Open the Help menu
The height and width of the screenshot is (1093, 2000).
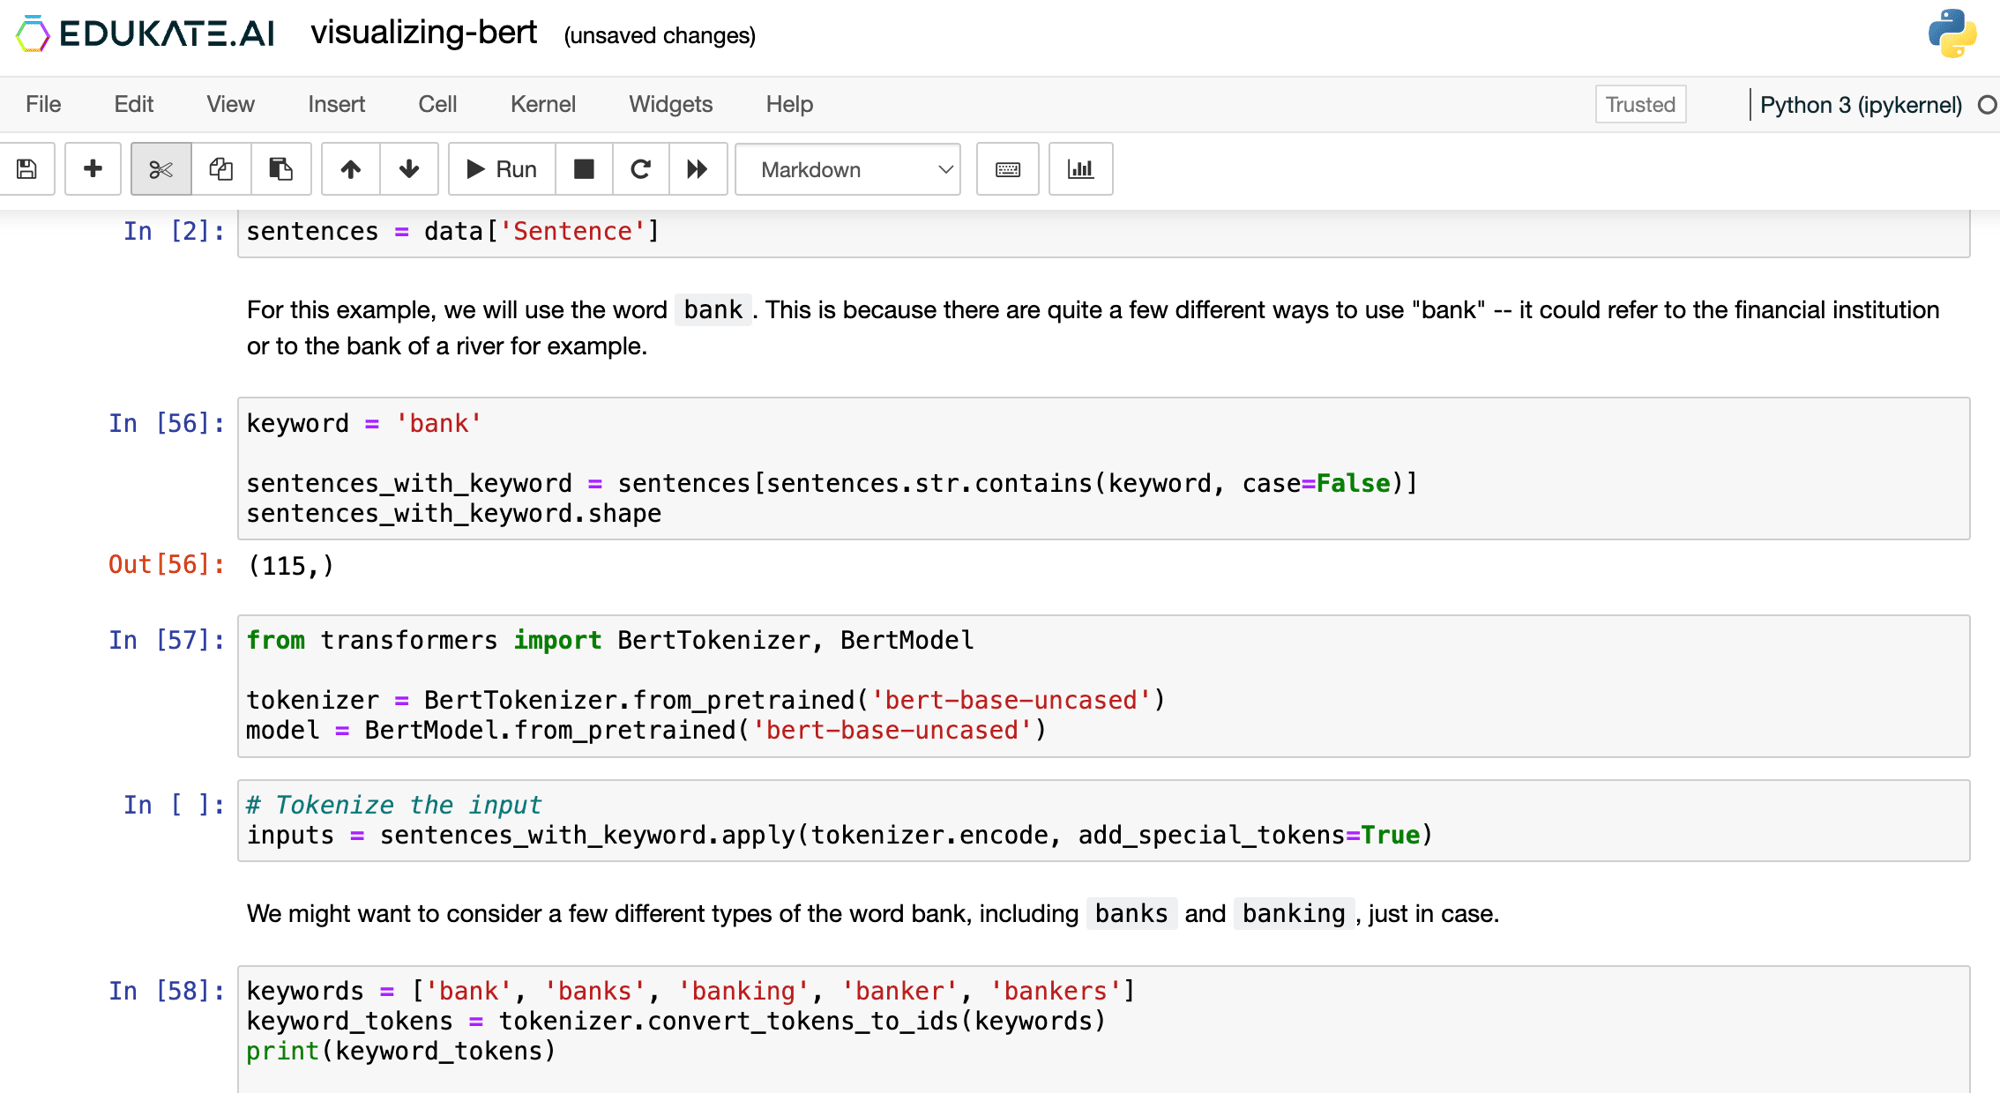point(789,104)
